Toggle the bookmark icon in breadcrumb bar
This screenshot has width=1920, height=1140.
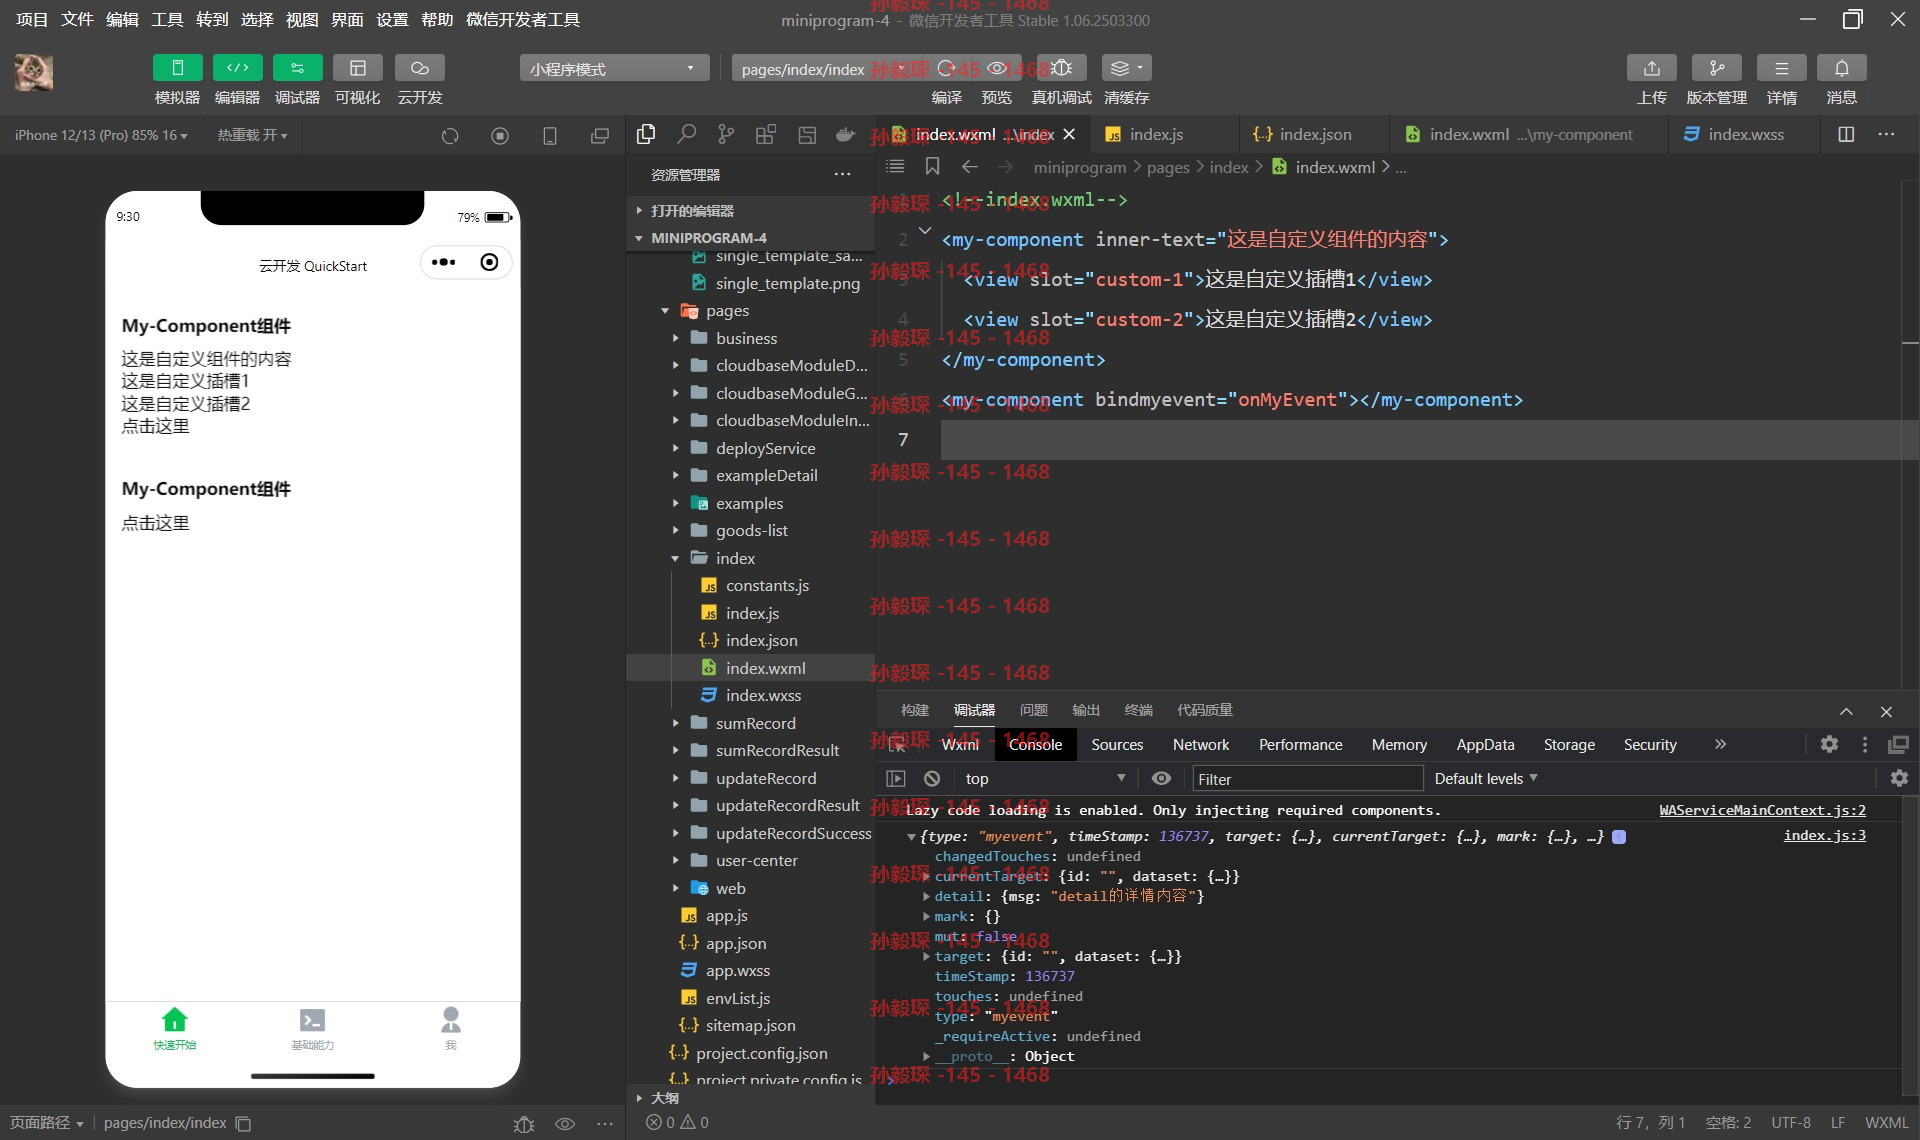932,166
